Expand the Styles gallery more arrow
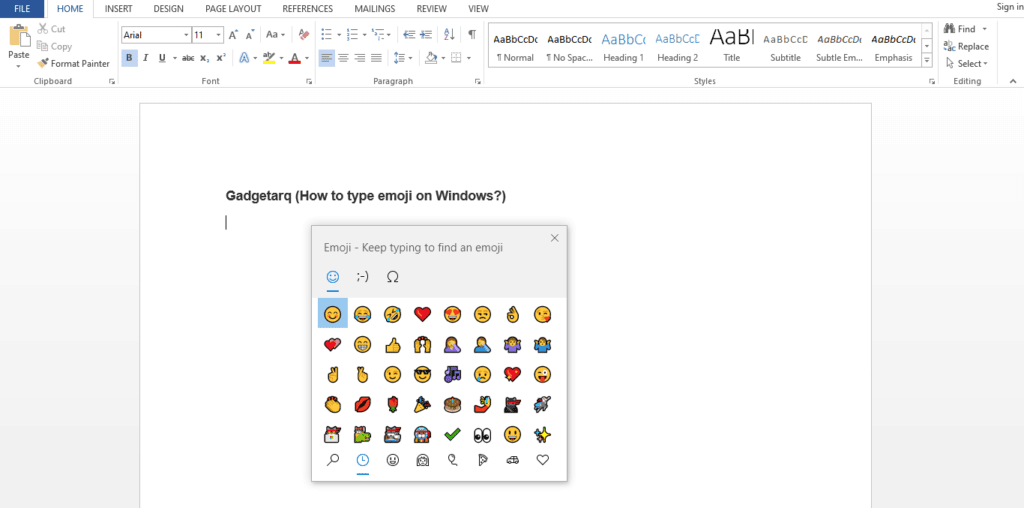Screen dimensions: 1024x508 point(927,61)
